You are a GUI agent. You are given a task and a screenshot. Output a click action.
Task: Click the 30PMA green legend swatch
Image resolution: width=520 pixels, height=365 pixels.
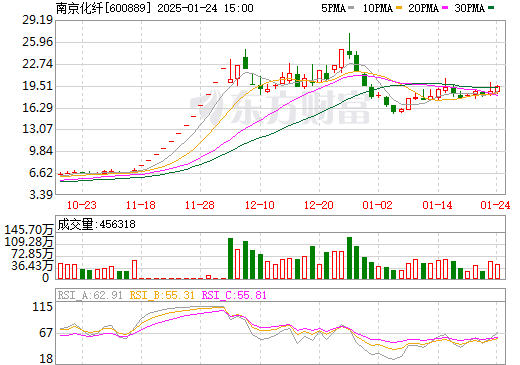pyautogui.click(x=491, y=8)
